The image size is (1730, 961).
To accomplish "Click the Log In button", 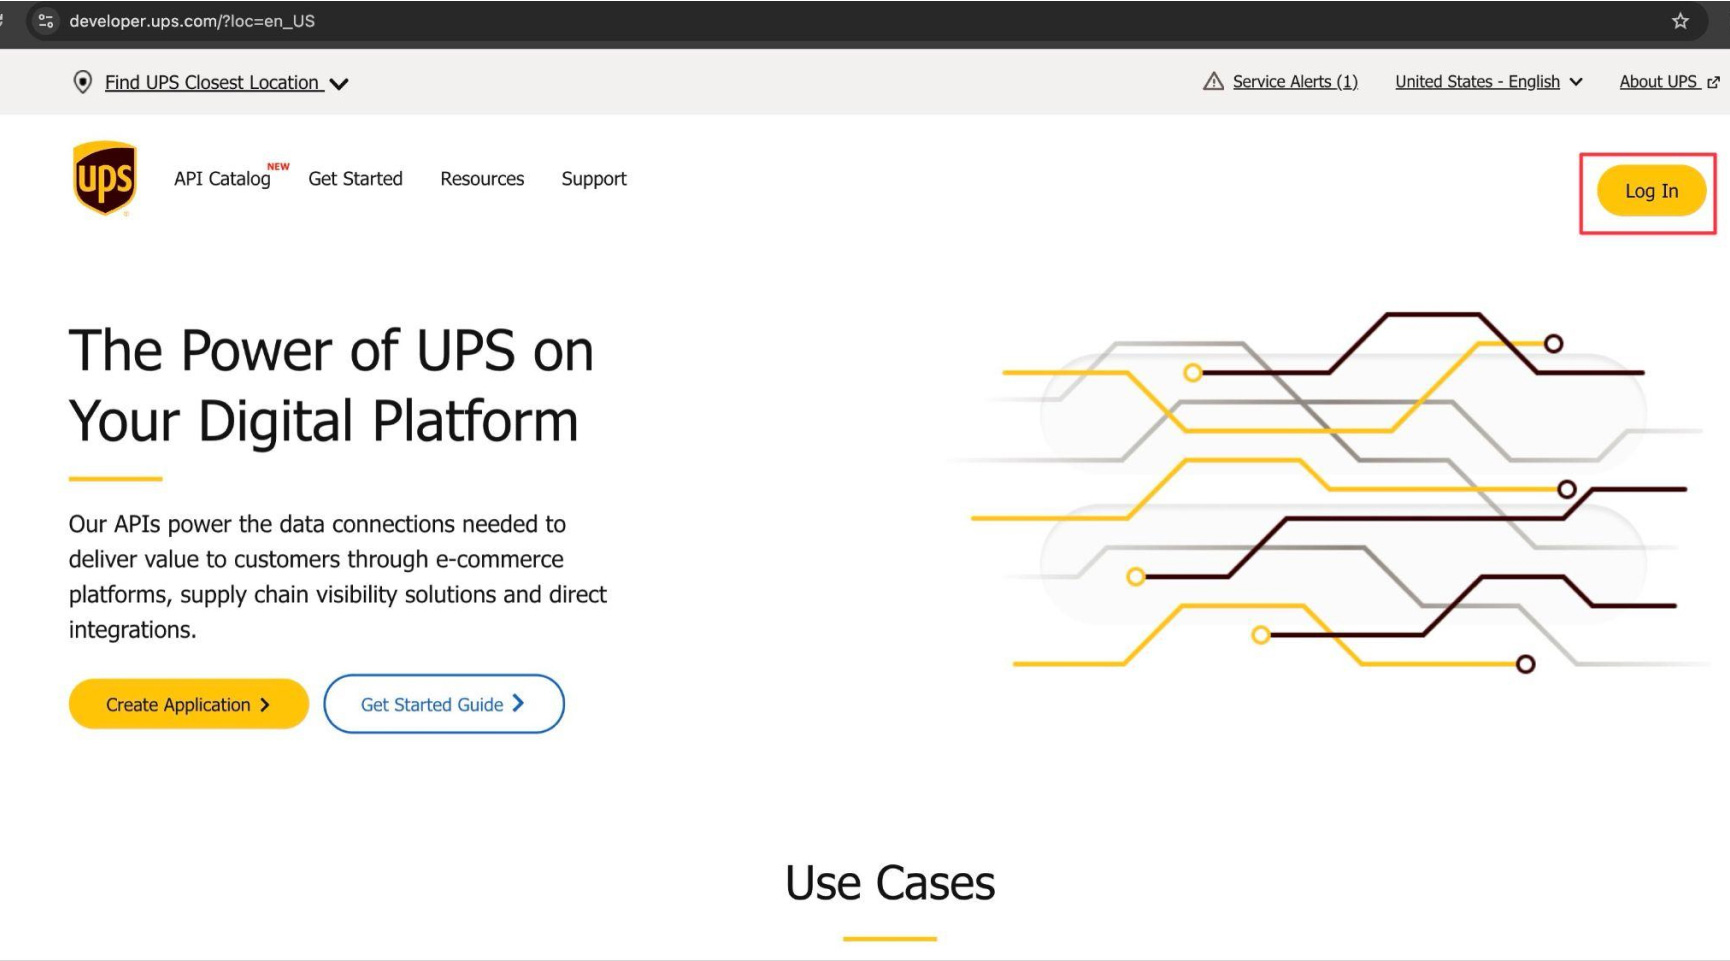I will (x=1651, y=191).
